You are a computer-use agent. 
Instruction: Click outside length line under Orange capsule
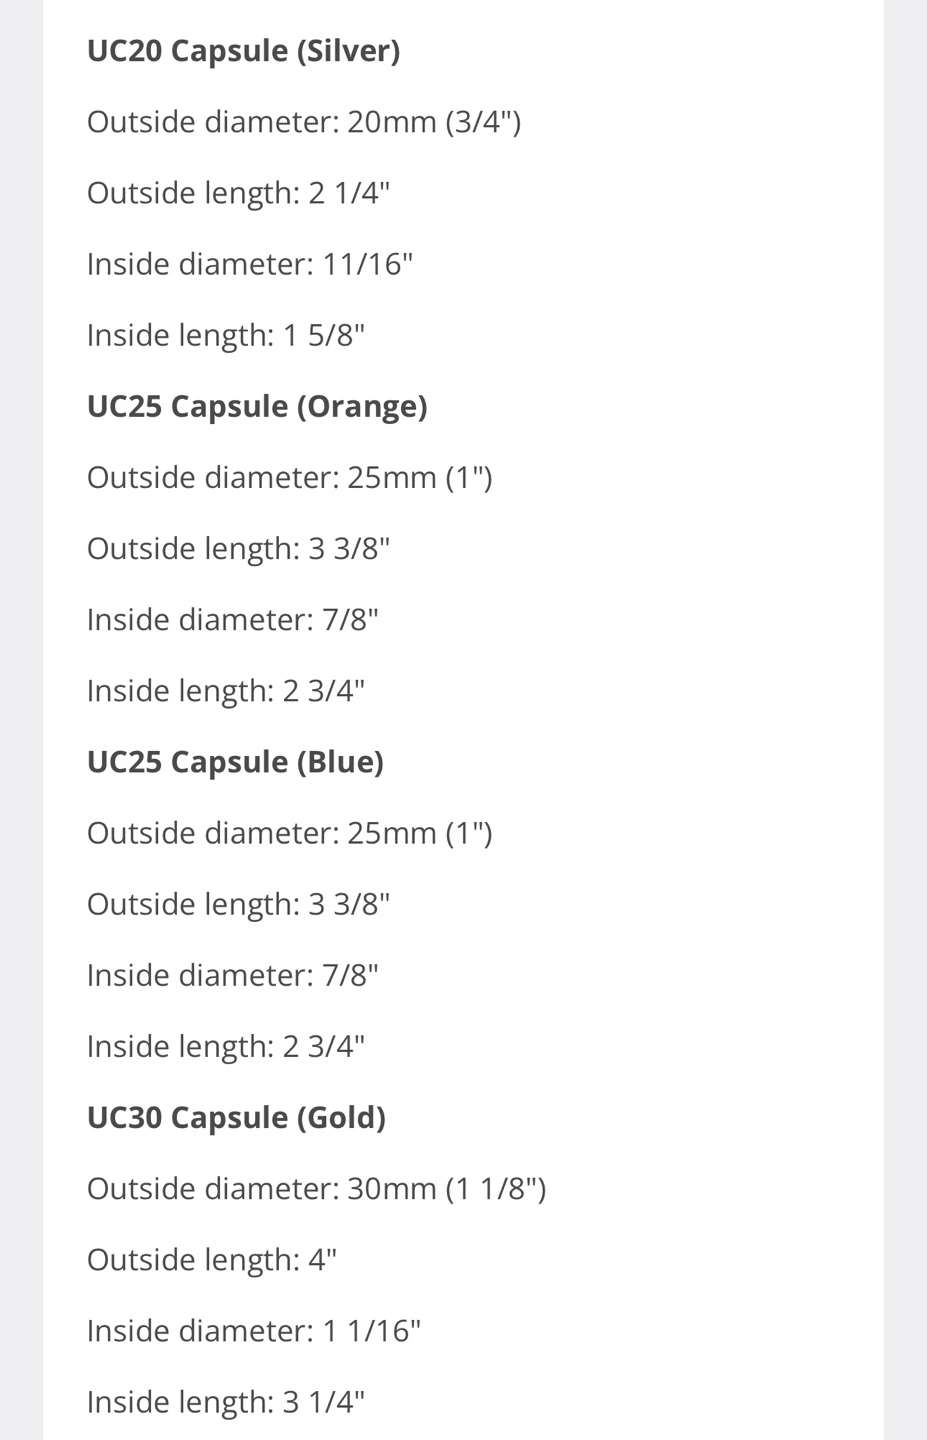[238, 549]
